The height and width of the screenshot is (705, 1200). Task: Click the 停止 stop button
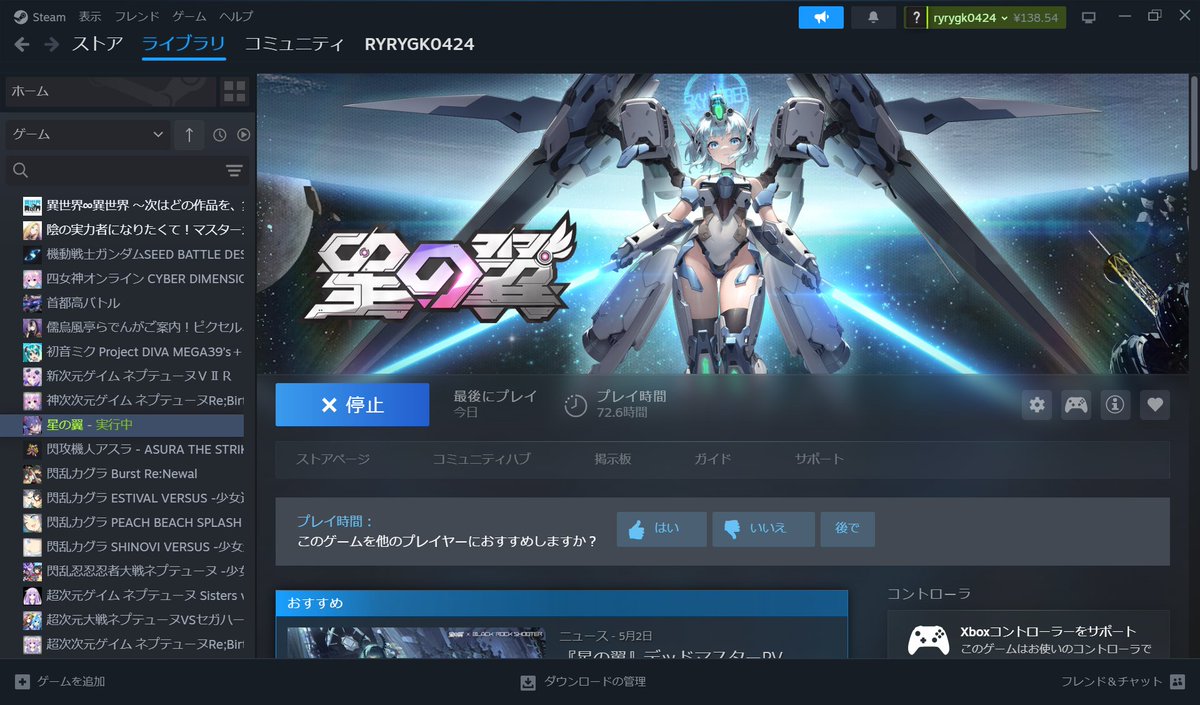(x=352, y=405)
